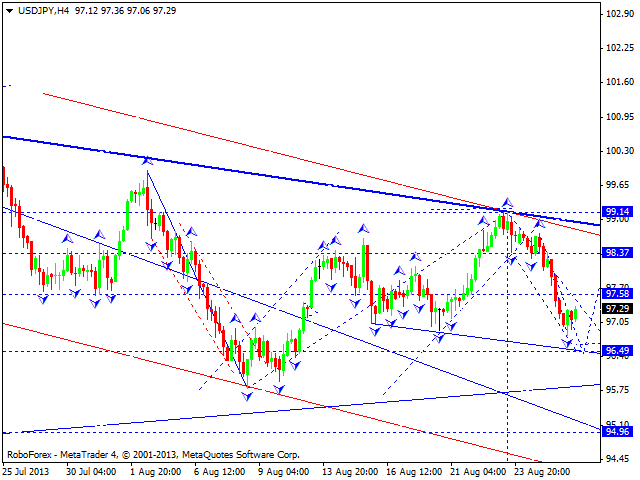Screen dimensions: 640x480
Task: Click 101.60 on the price scale
Action: 620,82
